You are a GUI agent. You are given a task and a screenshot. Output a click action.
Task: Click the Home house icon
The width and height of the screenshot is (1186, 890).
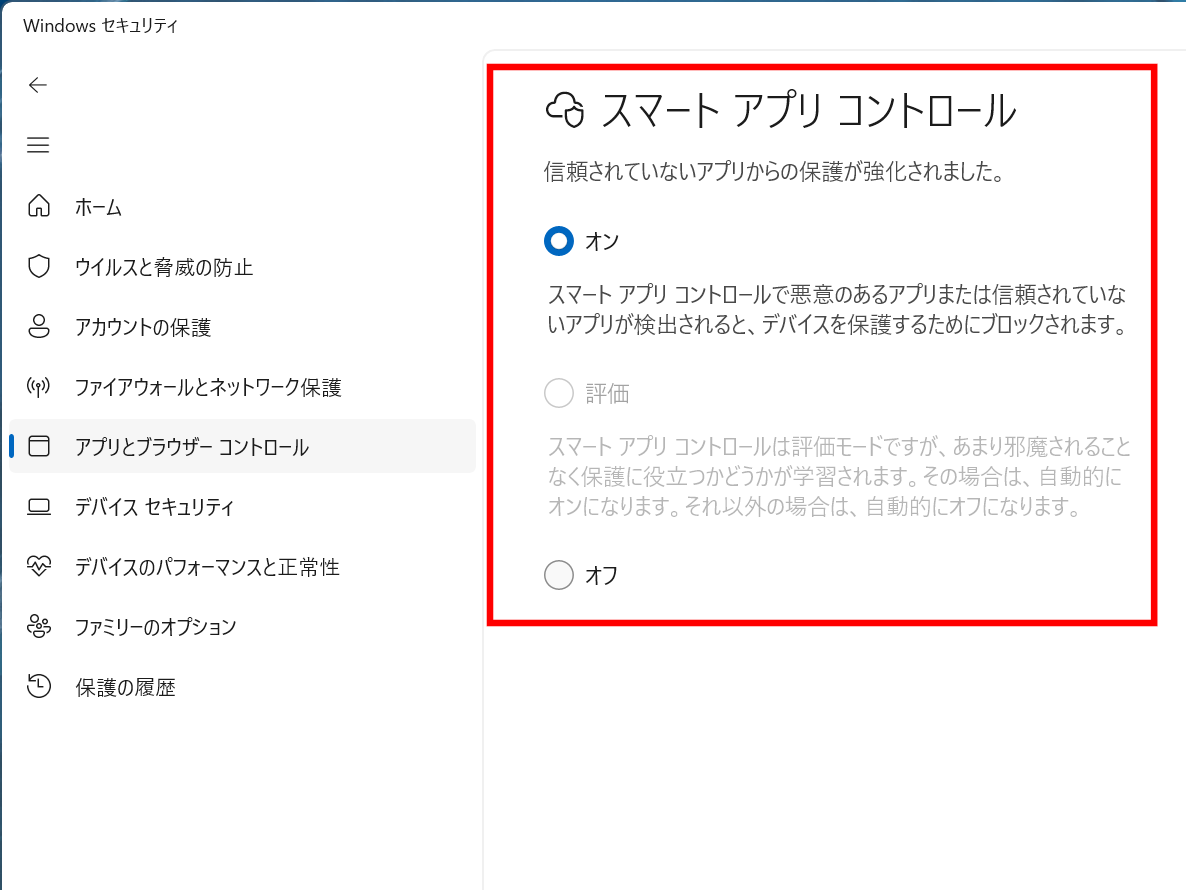(39, 206)
